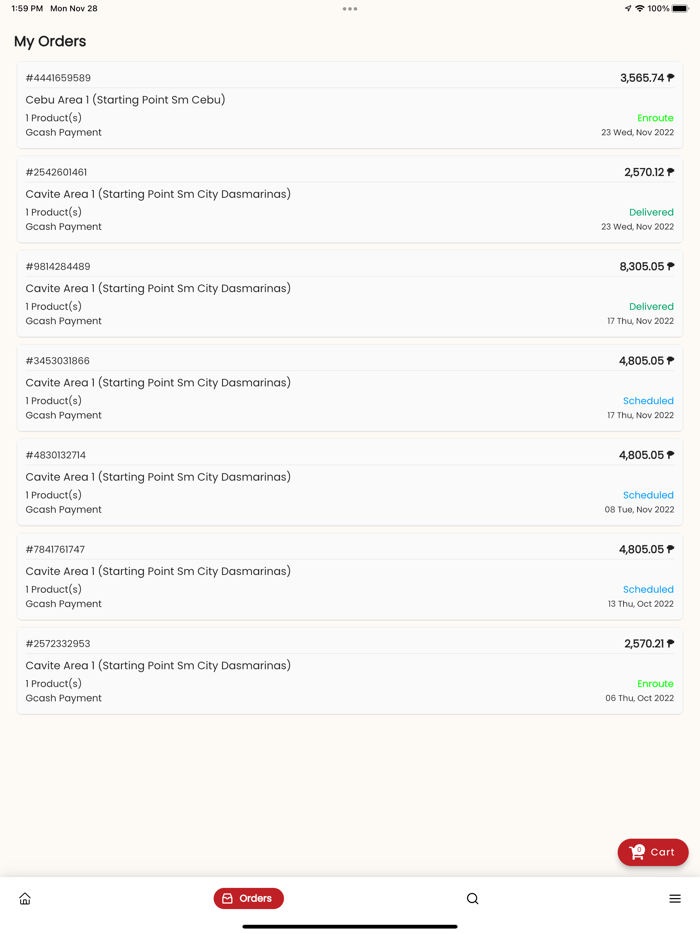Open the red Cart button
This screenshot has height=934, width=700.
[x=653, y=852]
